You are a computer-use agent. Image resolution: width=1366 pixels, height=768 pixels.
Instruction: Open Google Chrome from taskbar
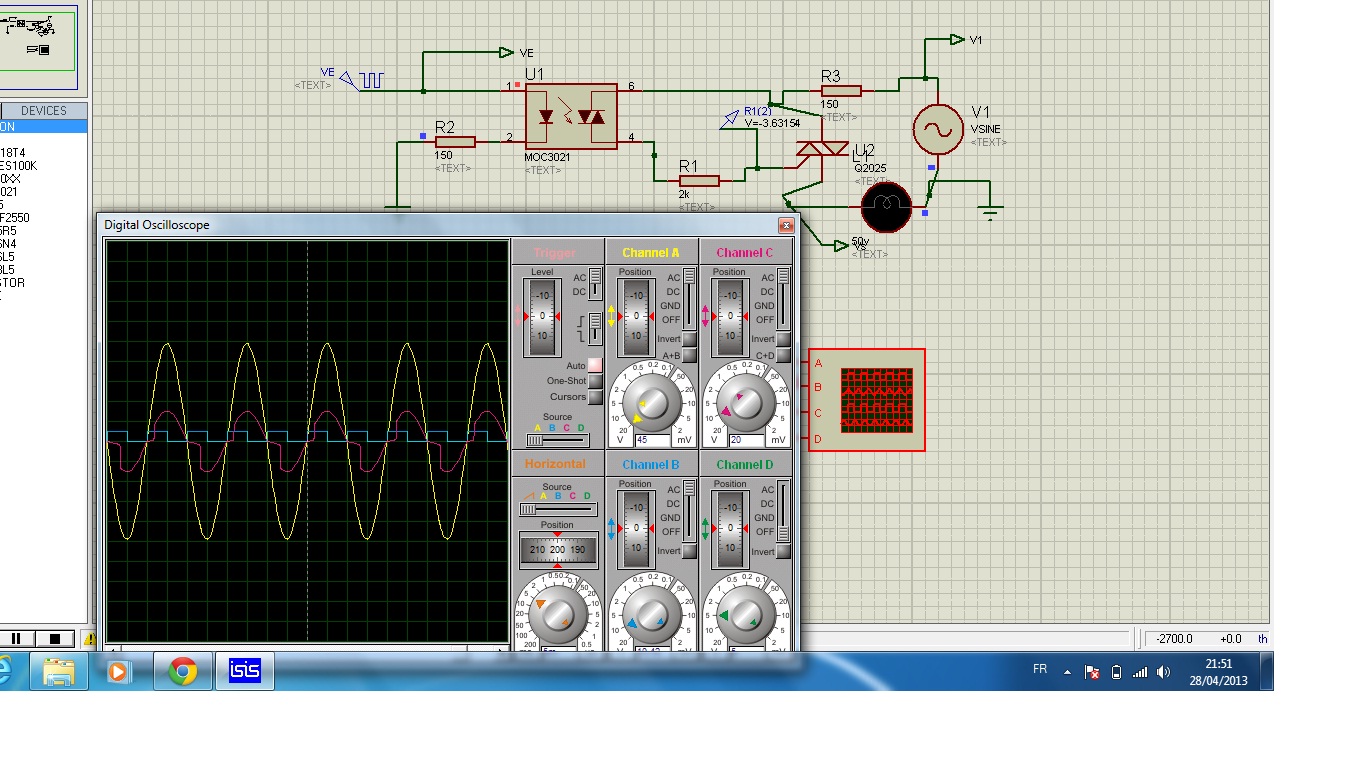pyautogui.click(x=182, y=671)
